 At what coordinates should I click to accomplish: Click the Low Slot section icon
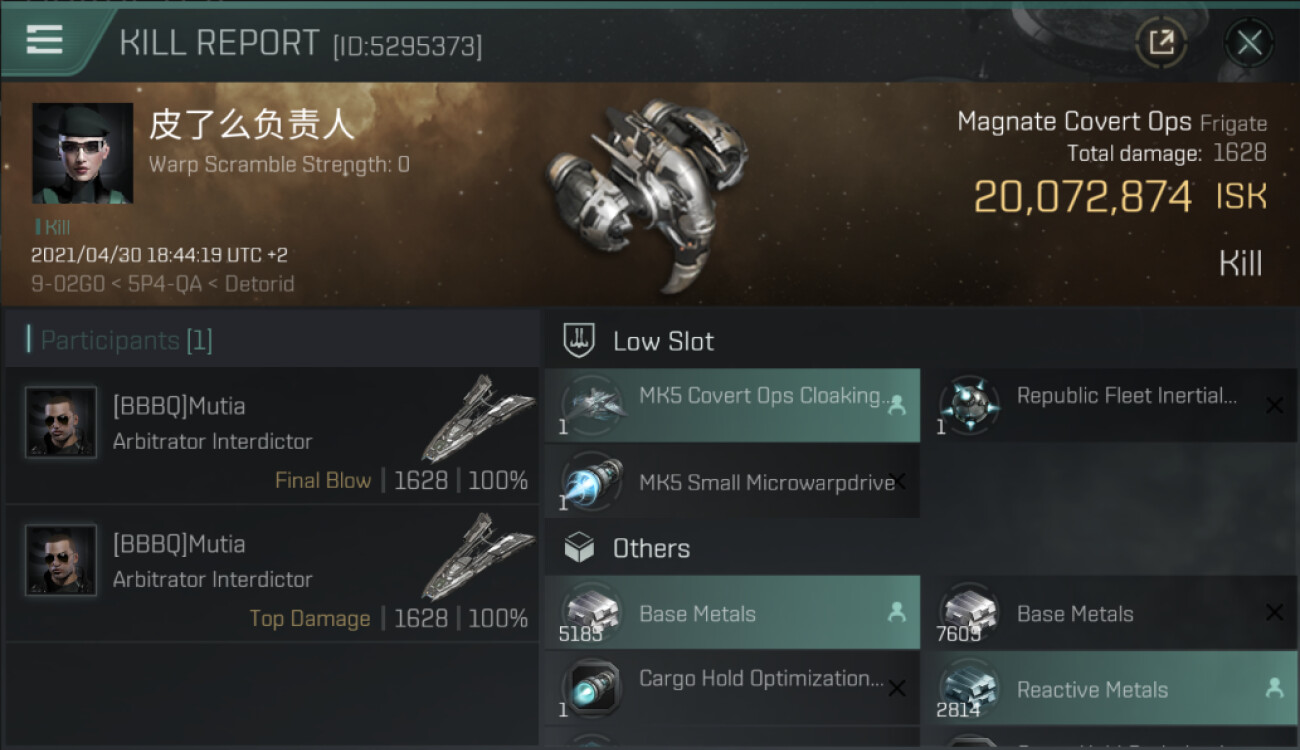579,341
